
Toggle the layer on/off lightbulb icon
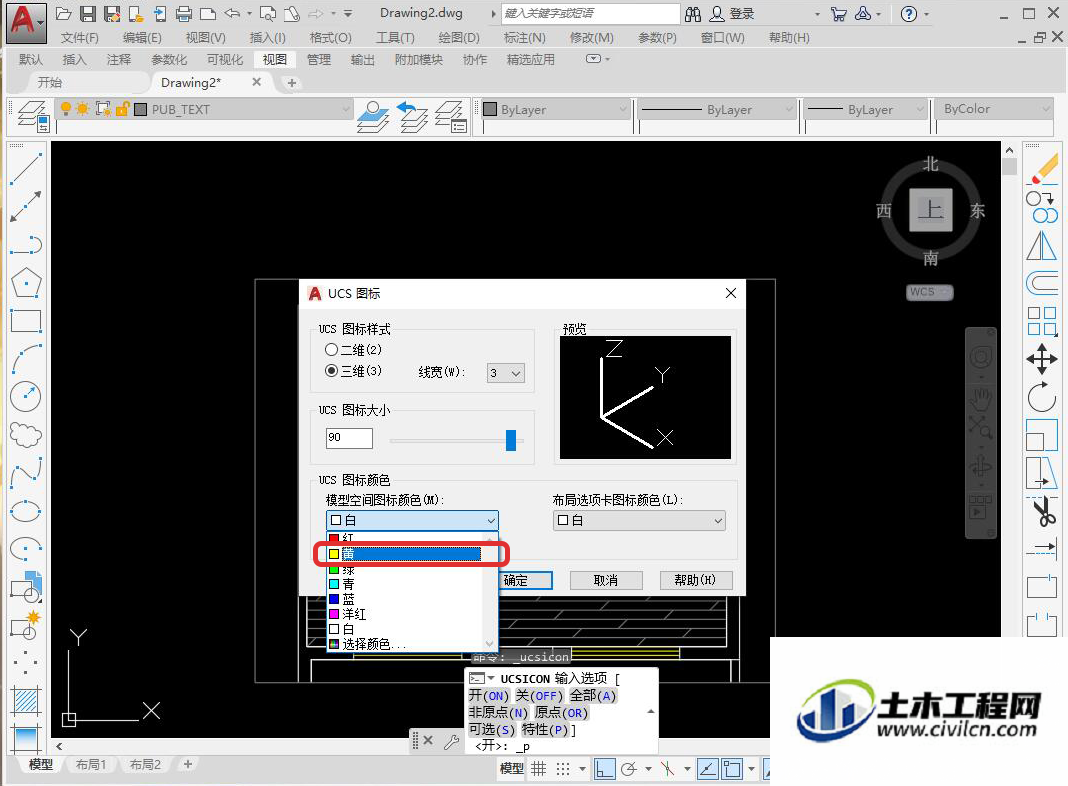(x=65, y=109)
